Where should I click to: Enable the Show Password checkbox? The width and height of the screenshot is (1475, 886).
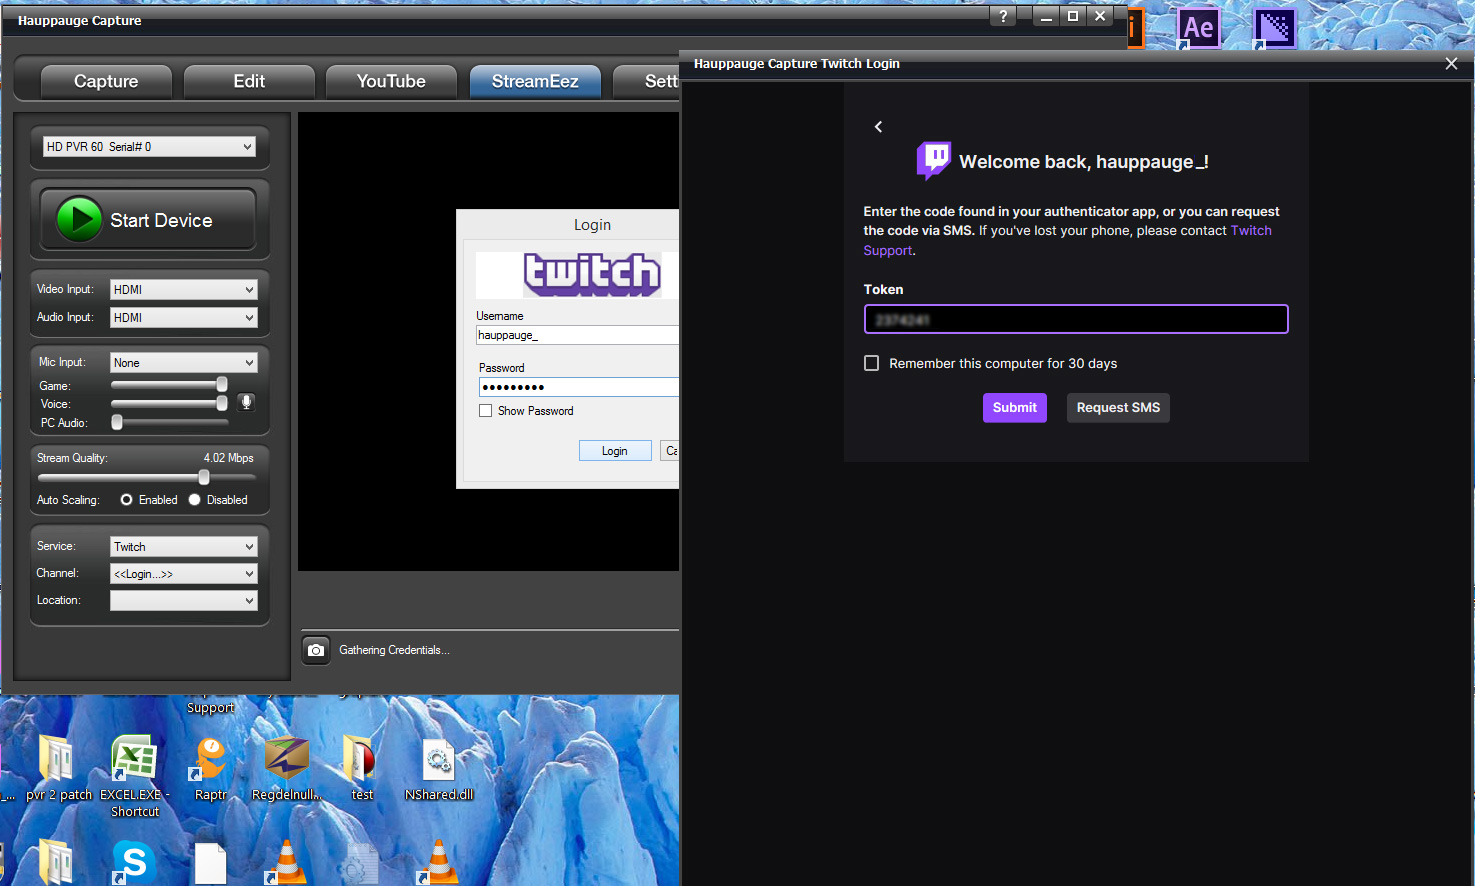click(x=486, y=411)
